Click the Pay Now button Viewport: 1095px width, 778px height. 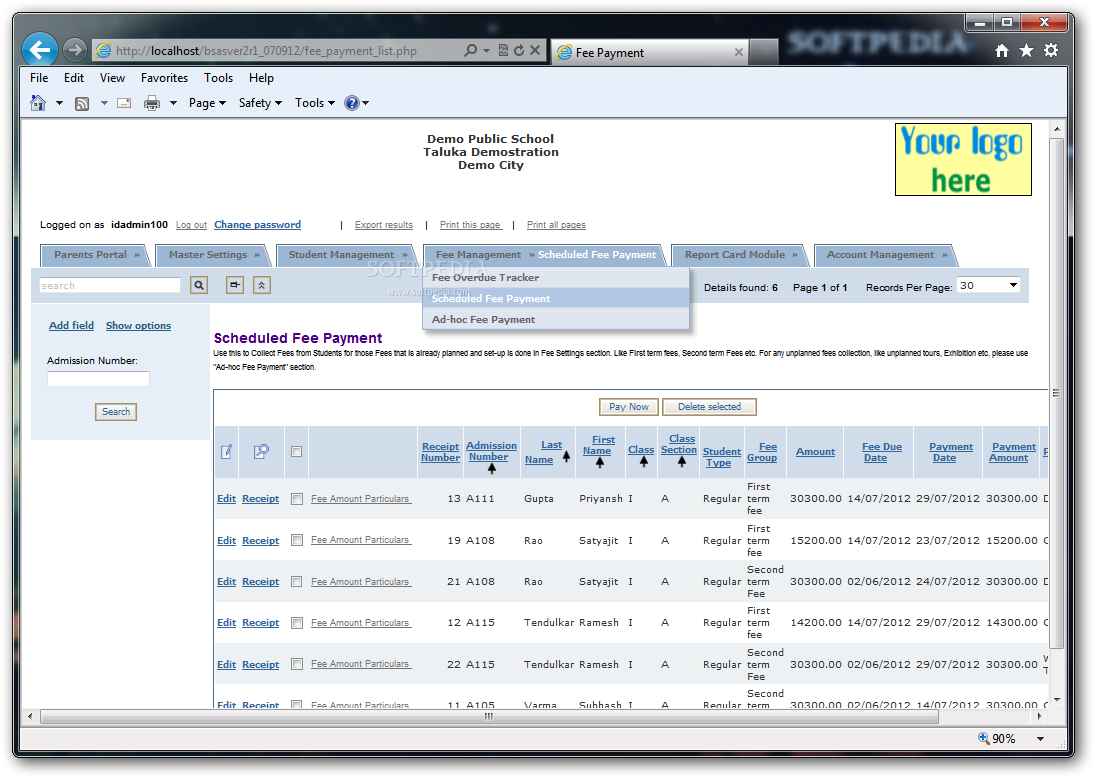click(x=629, y=406)
